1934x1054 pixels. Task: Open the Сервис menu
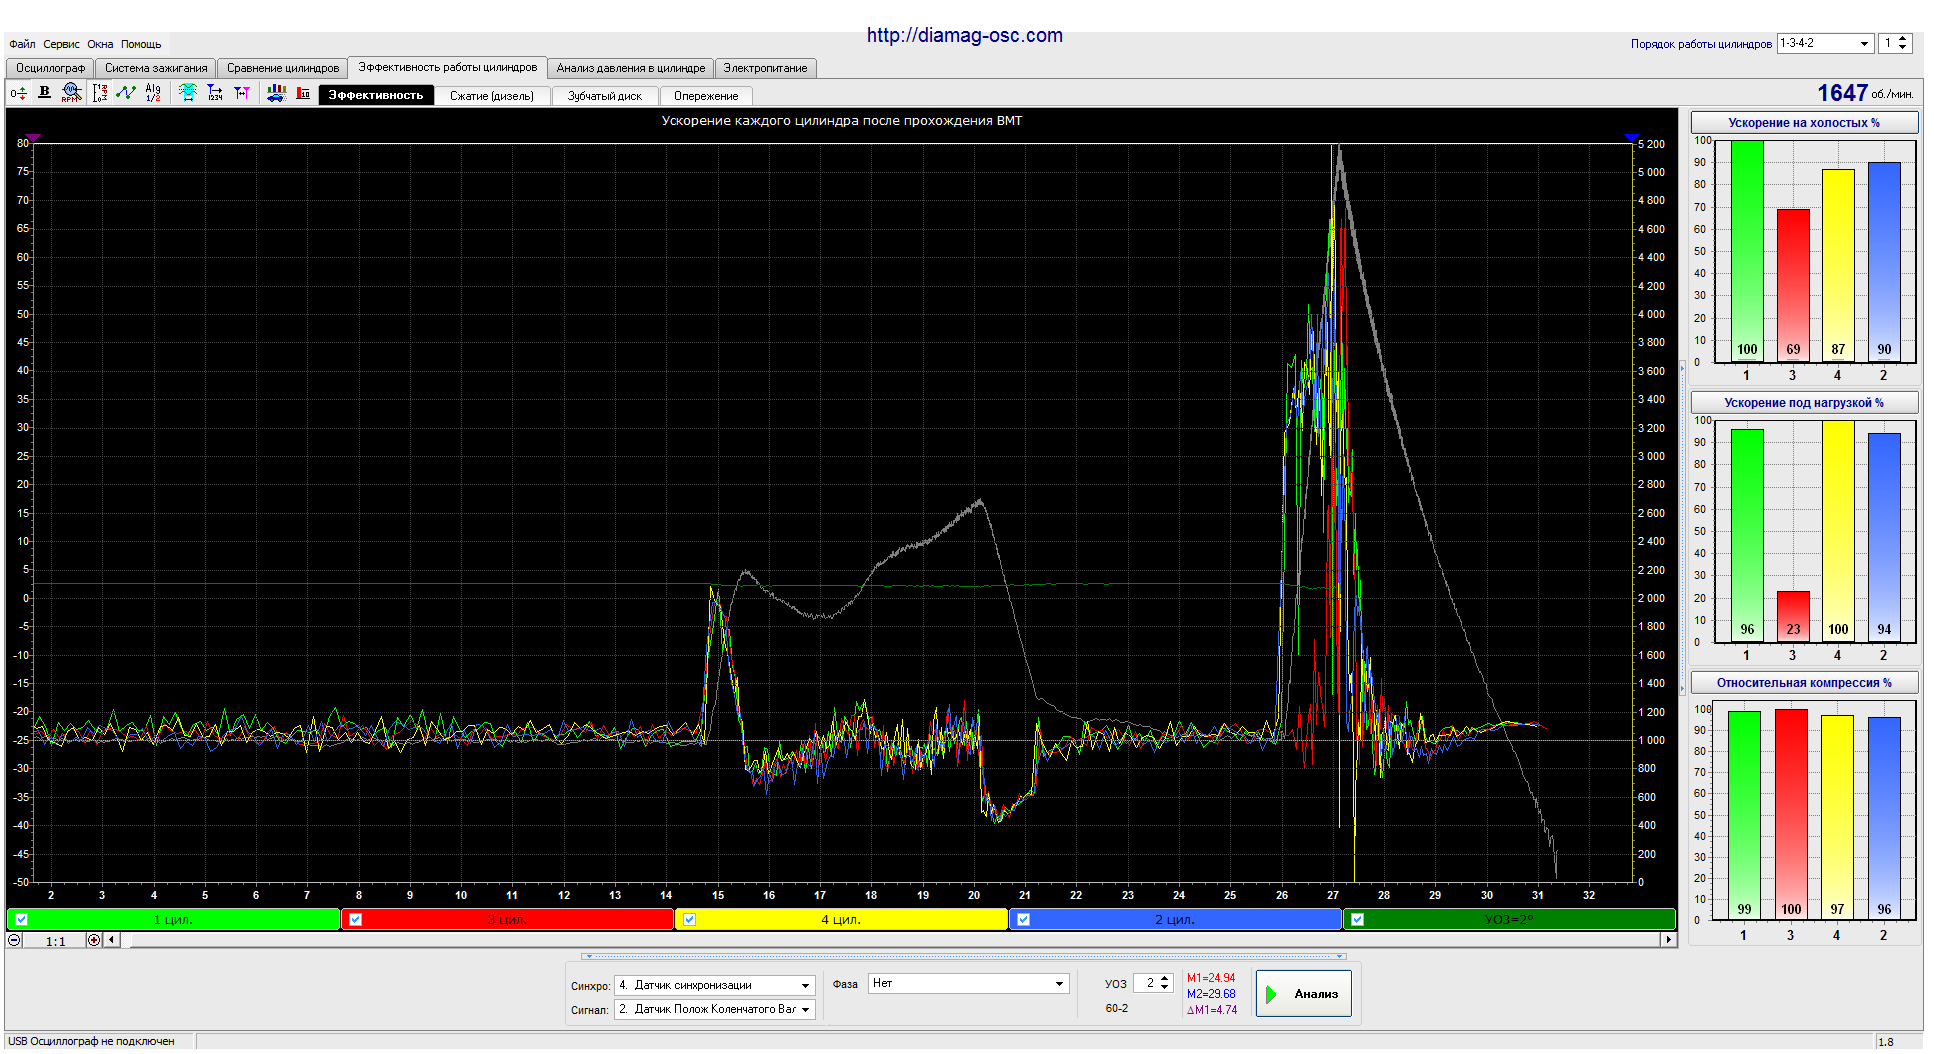(61, 44)
